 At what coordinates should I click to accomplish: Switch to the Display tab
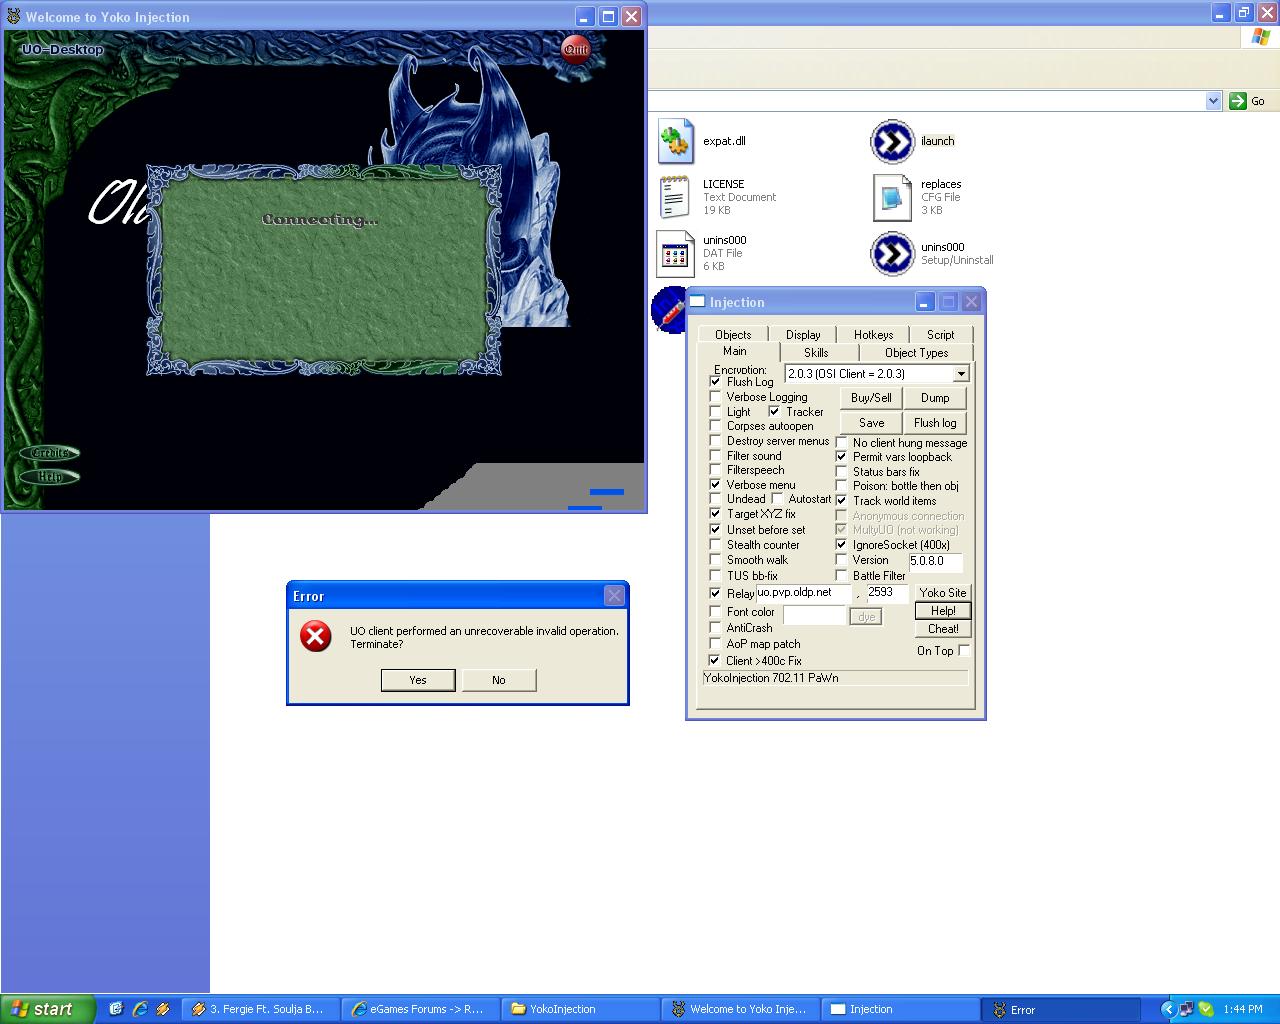803,334
